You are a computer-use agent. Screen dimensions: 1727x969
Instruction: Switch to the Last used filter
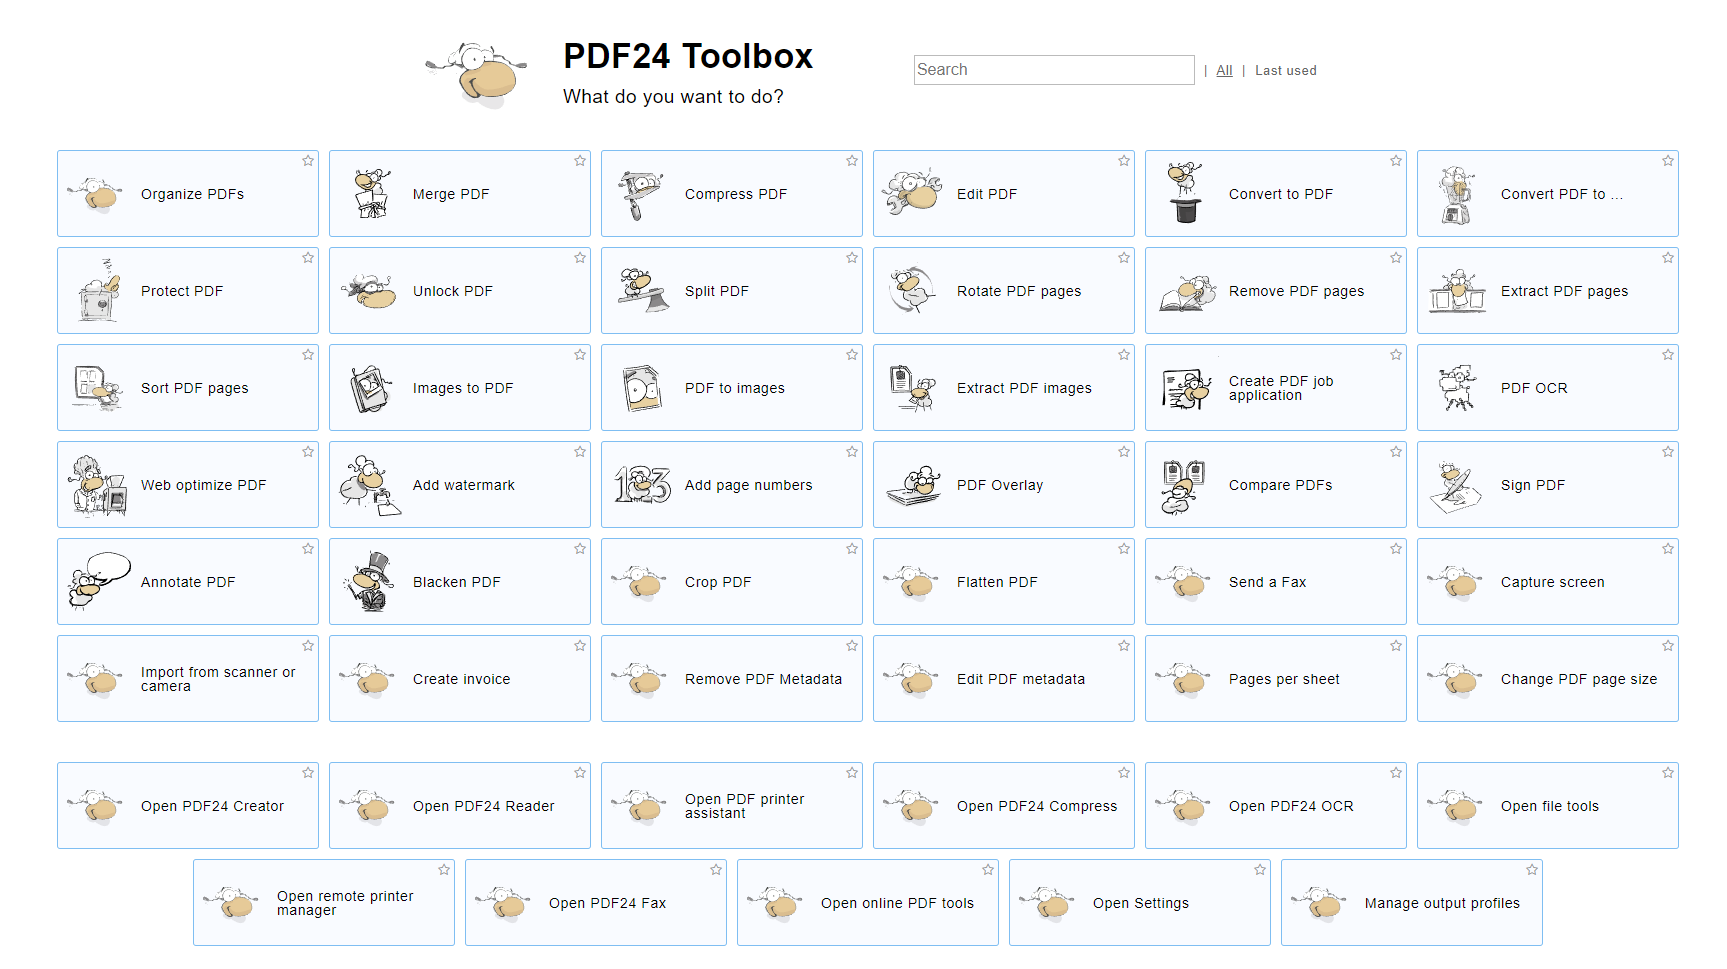pyautogui.click(x=1285, y=71)
